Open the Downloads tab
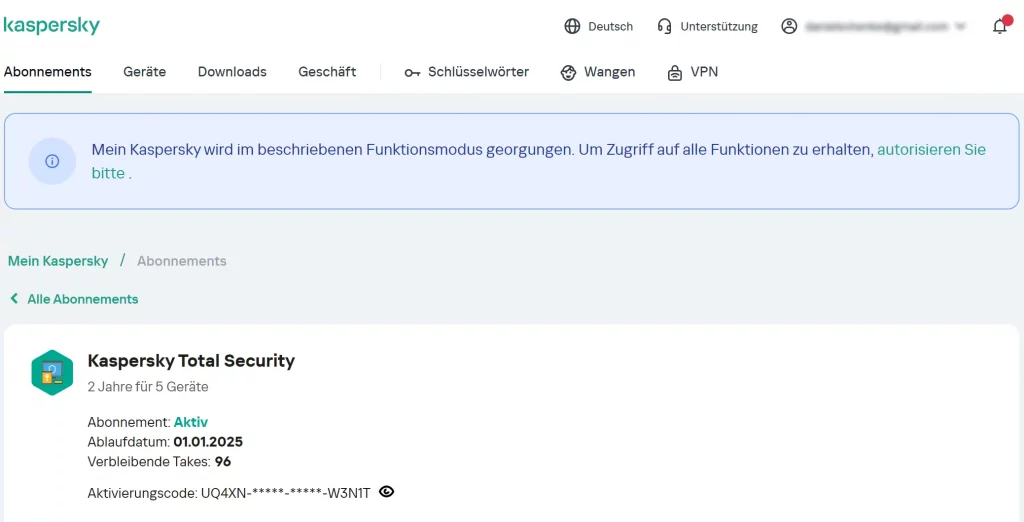The width and height of the screenshot is (1024, 522). (x=232, y=72)
